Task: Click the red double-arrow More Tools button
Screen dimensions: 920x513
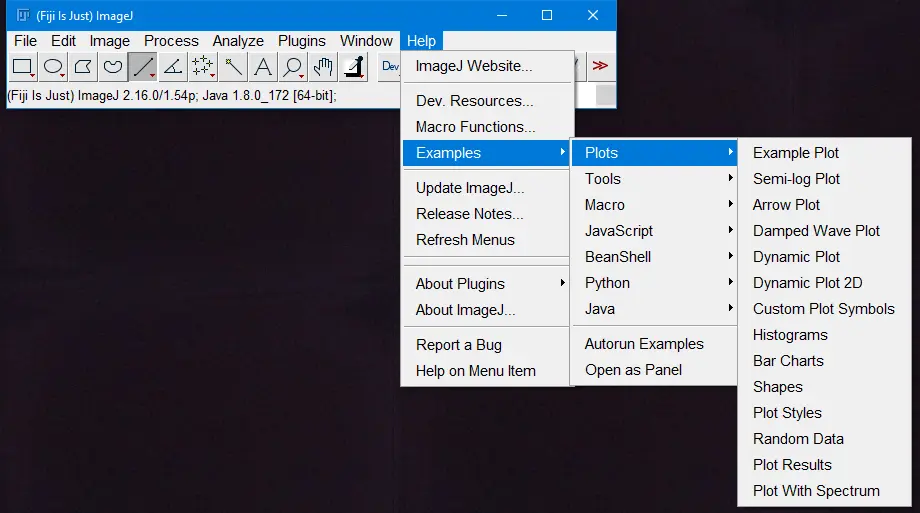Action: (600, 66)
